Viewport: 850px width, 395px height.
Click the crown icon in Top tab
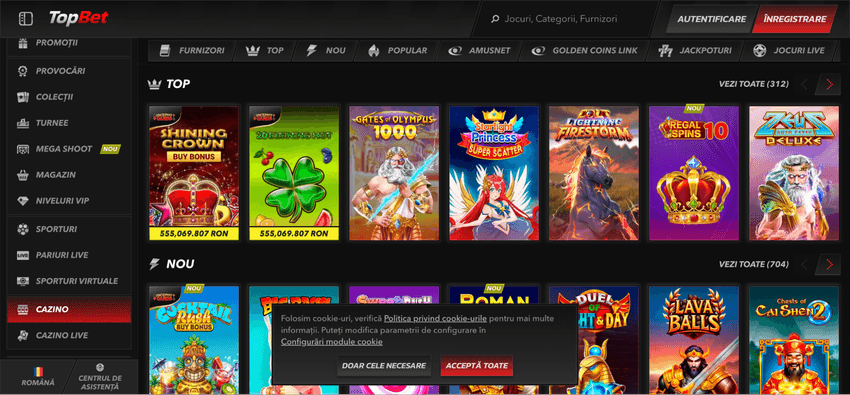[x=253, y=50]
